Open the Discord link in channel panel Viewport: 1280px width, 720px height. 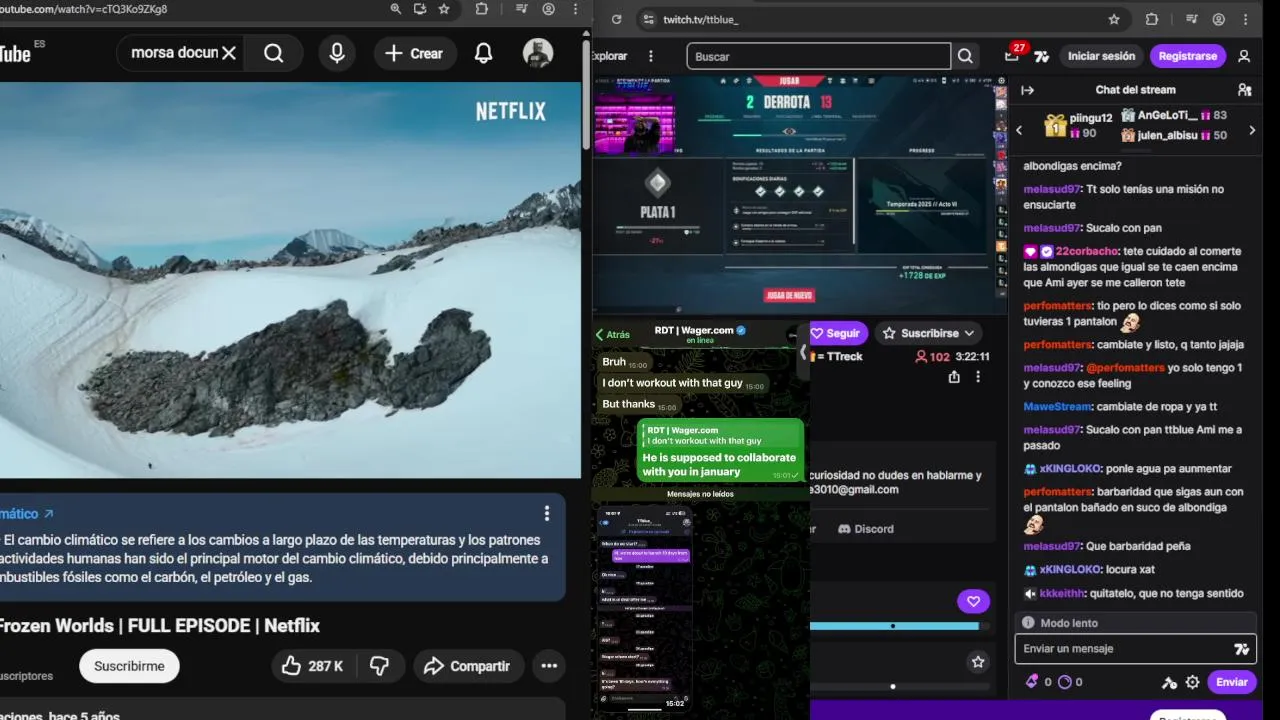(x=866, y=529)
